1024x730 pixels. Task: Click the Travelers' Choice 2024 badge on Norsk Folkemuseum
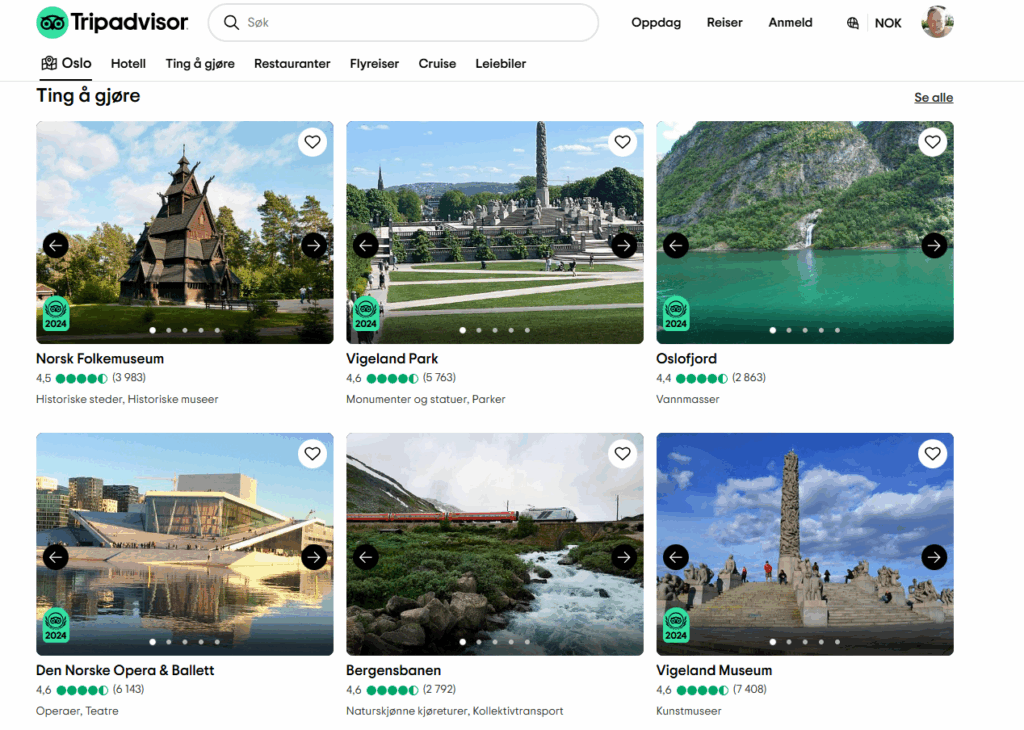click(56, 314)
